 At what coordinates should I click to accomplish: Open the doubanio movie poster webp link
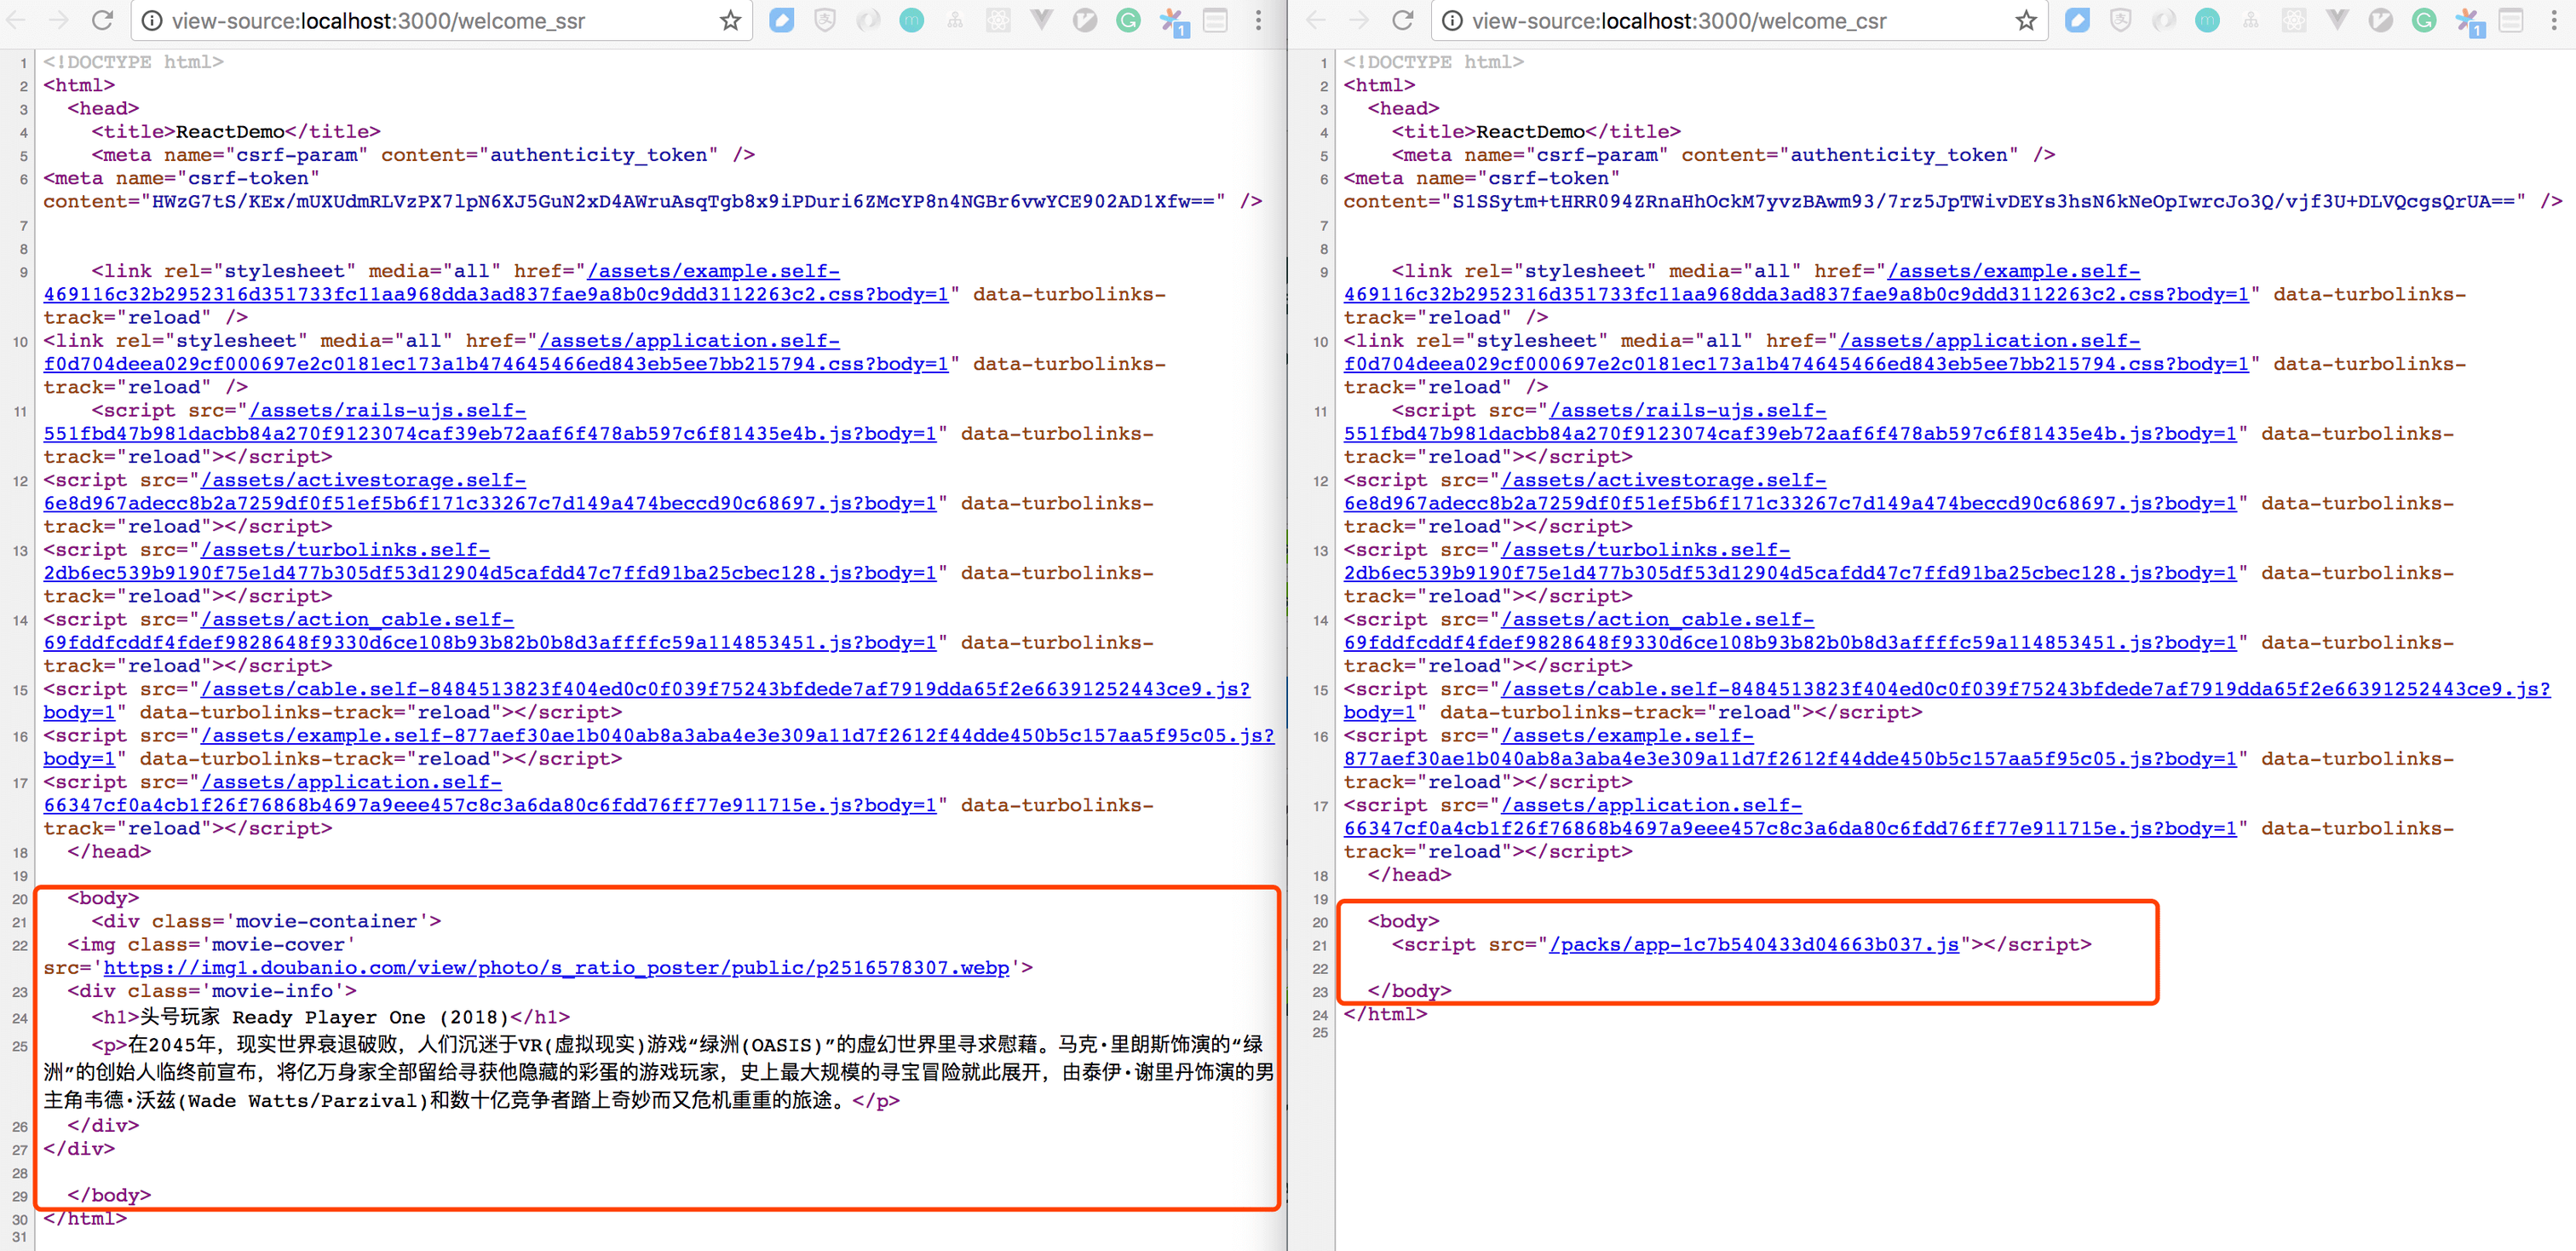click(x=556, y=968)
